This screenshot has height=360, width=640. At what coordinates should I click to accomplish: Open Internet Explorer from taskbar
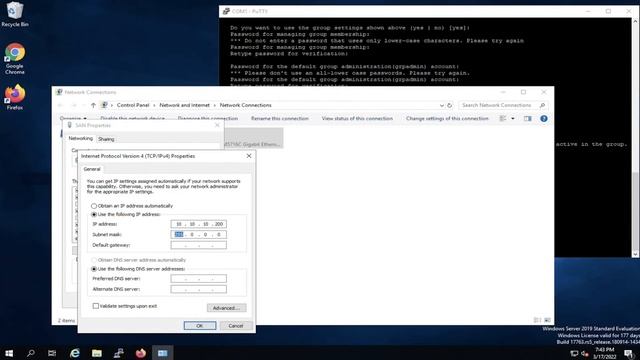[75, 353]
